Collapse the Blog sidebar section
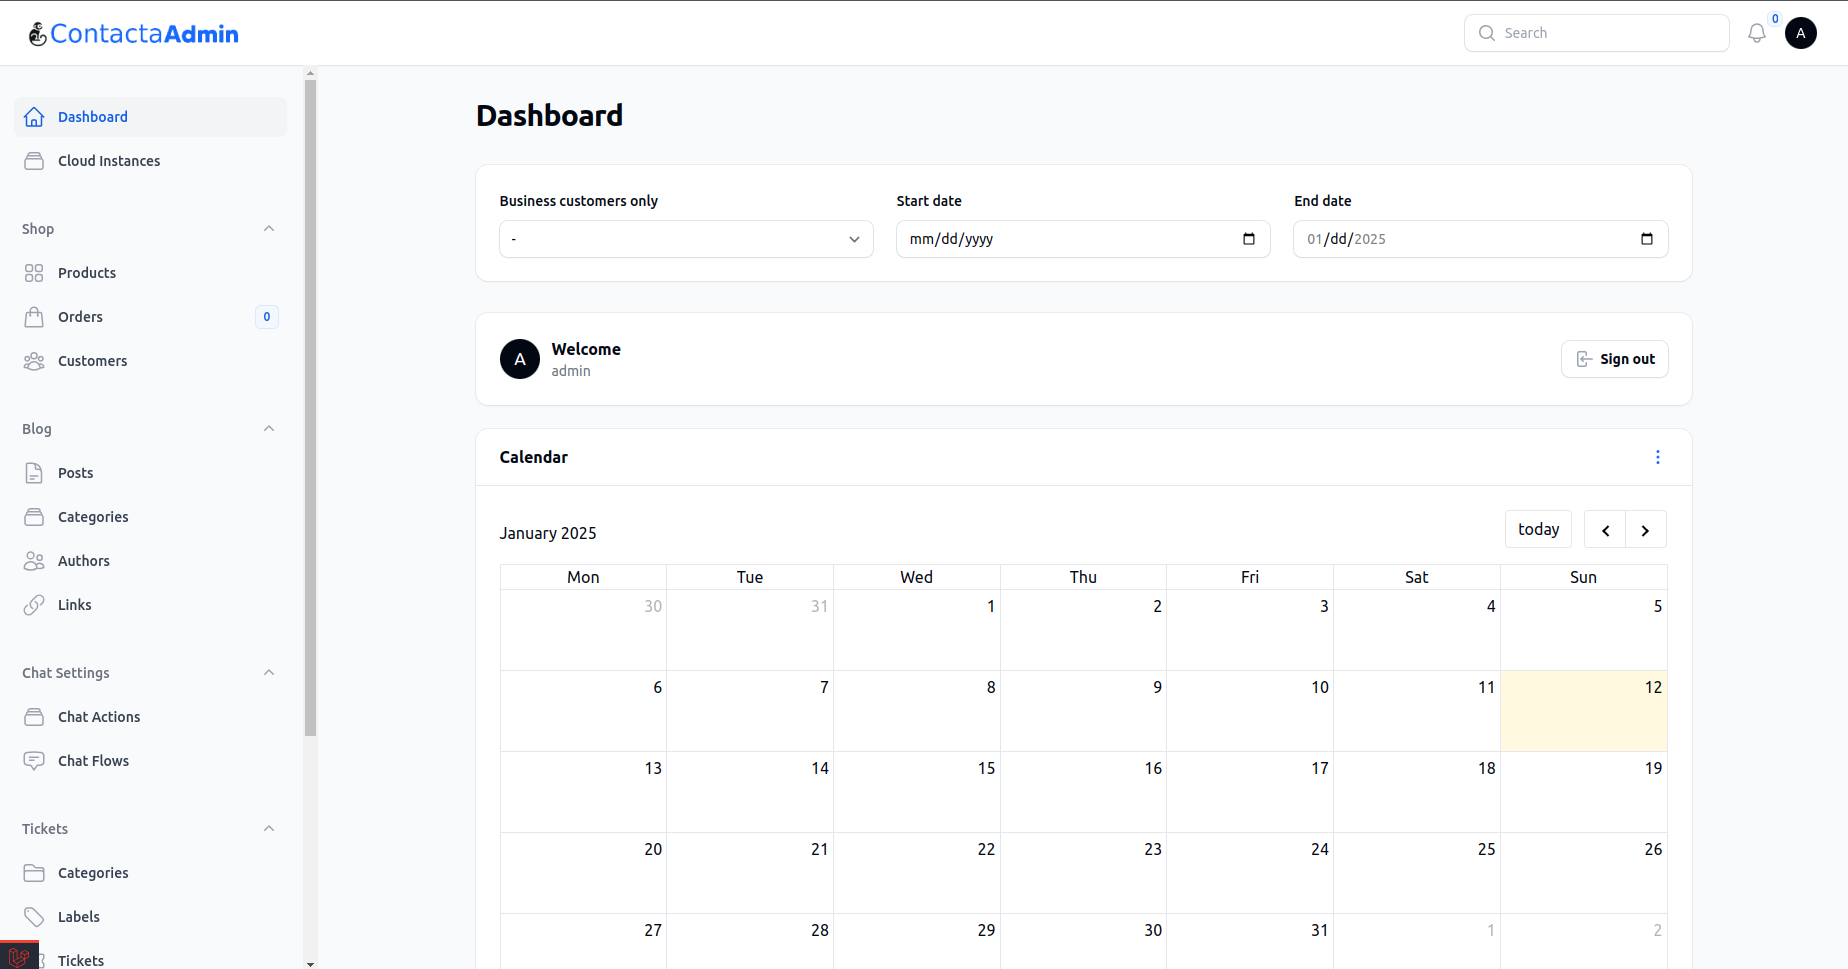Screen dimensions: 1848x969 268,429
